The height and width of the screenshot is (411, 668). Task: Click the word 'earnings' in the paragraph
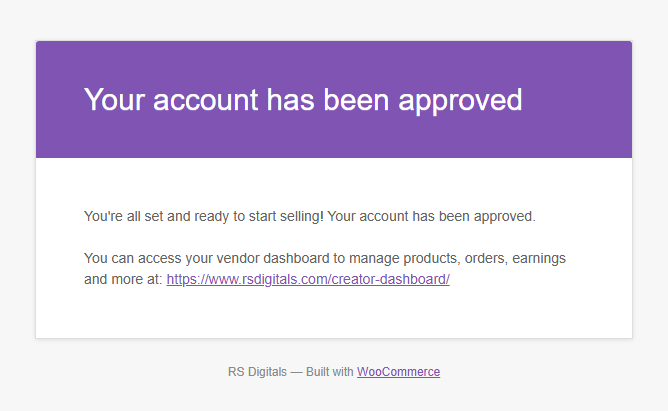click(539, 259)
